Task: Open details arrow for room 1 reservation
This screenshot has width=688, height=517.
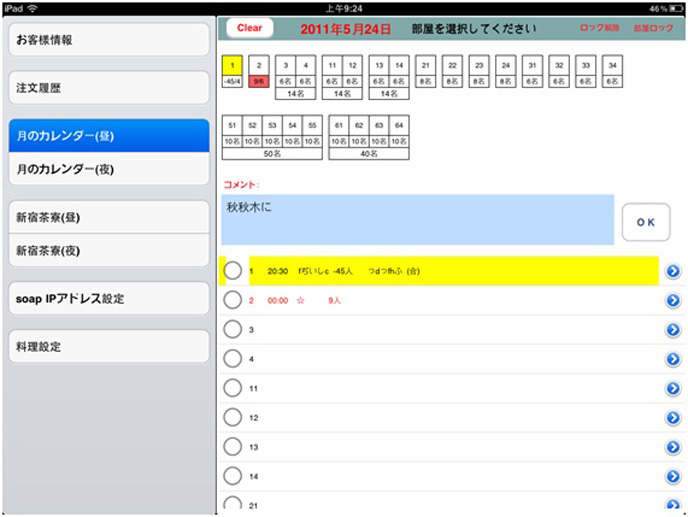Action: (673, 271)
